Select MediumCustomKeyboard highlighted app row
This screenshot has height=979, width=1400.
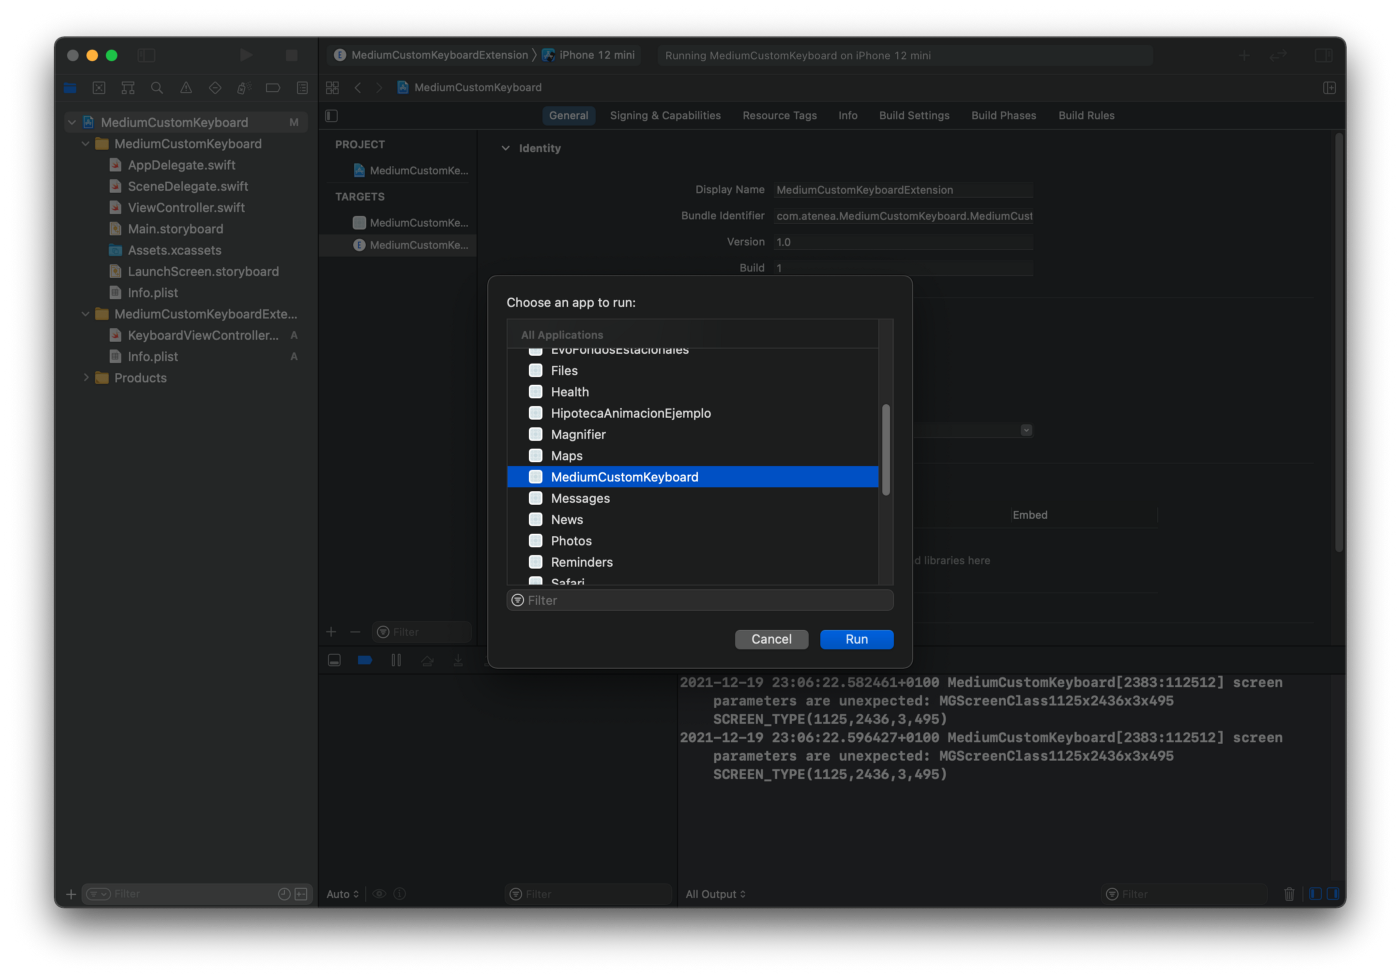[692, 477]
